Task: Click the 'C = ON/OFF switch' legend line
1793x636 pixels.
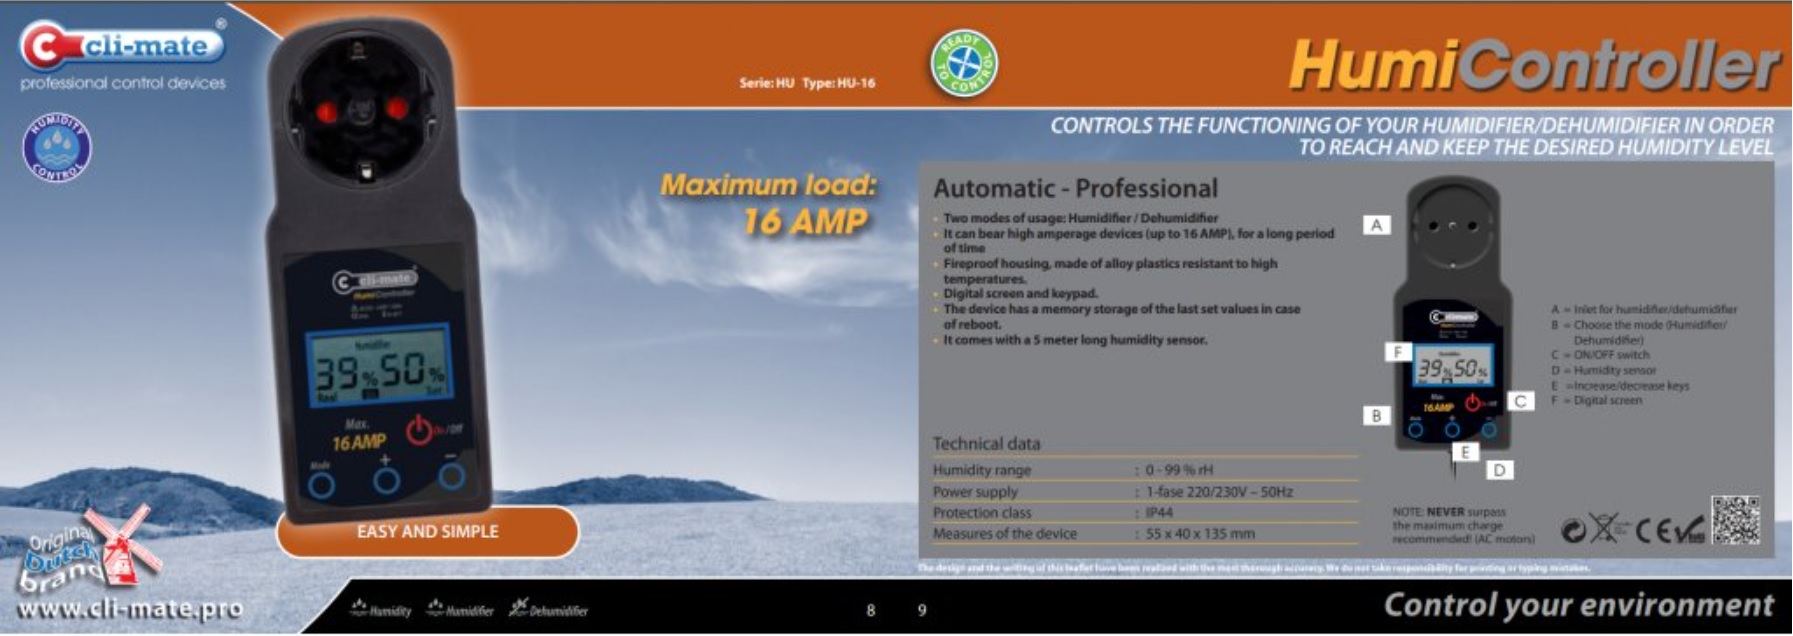Action: [x=1600, y=355]
